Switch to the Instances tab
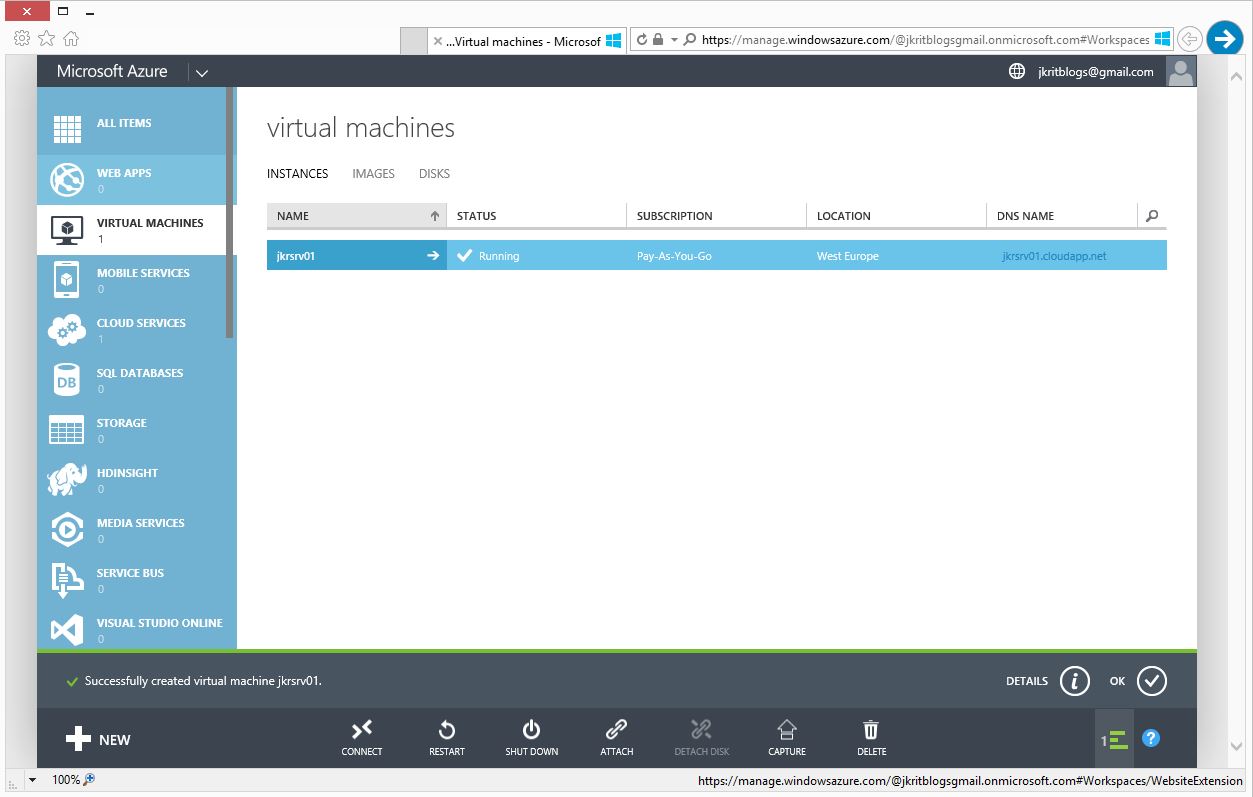Viewport: 1253px width, 797px height. click(x=297, y=174)
